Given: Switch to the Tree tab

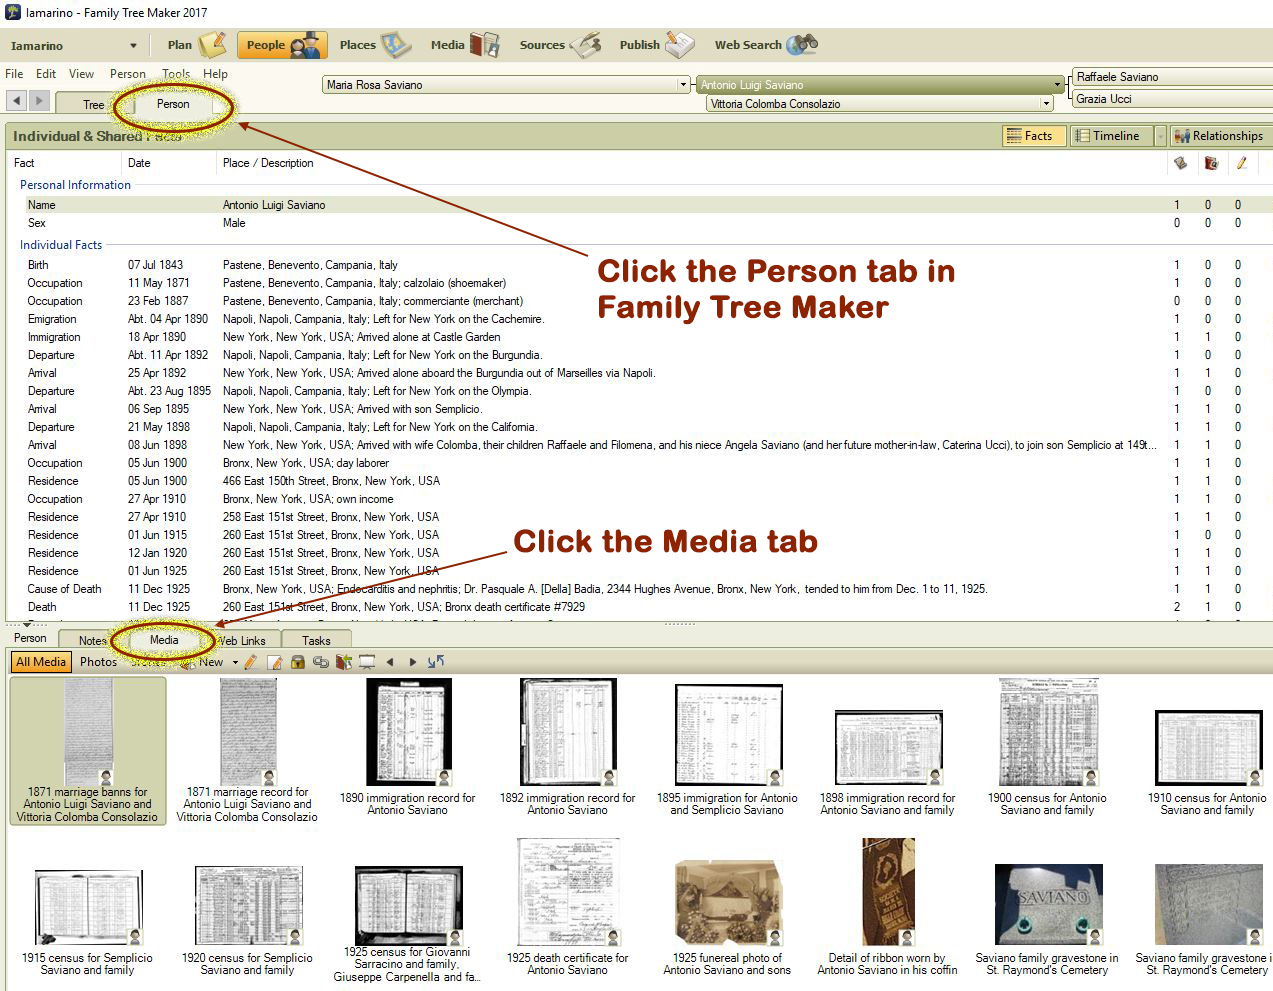Looking at the screenshot, I should point(93,104).
